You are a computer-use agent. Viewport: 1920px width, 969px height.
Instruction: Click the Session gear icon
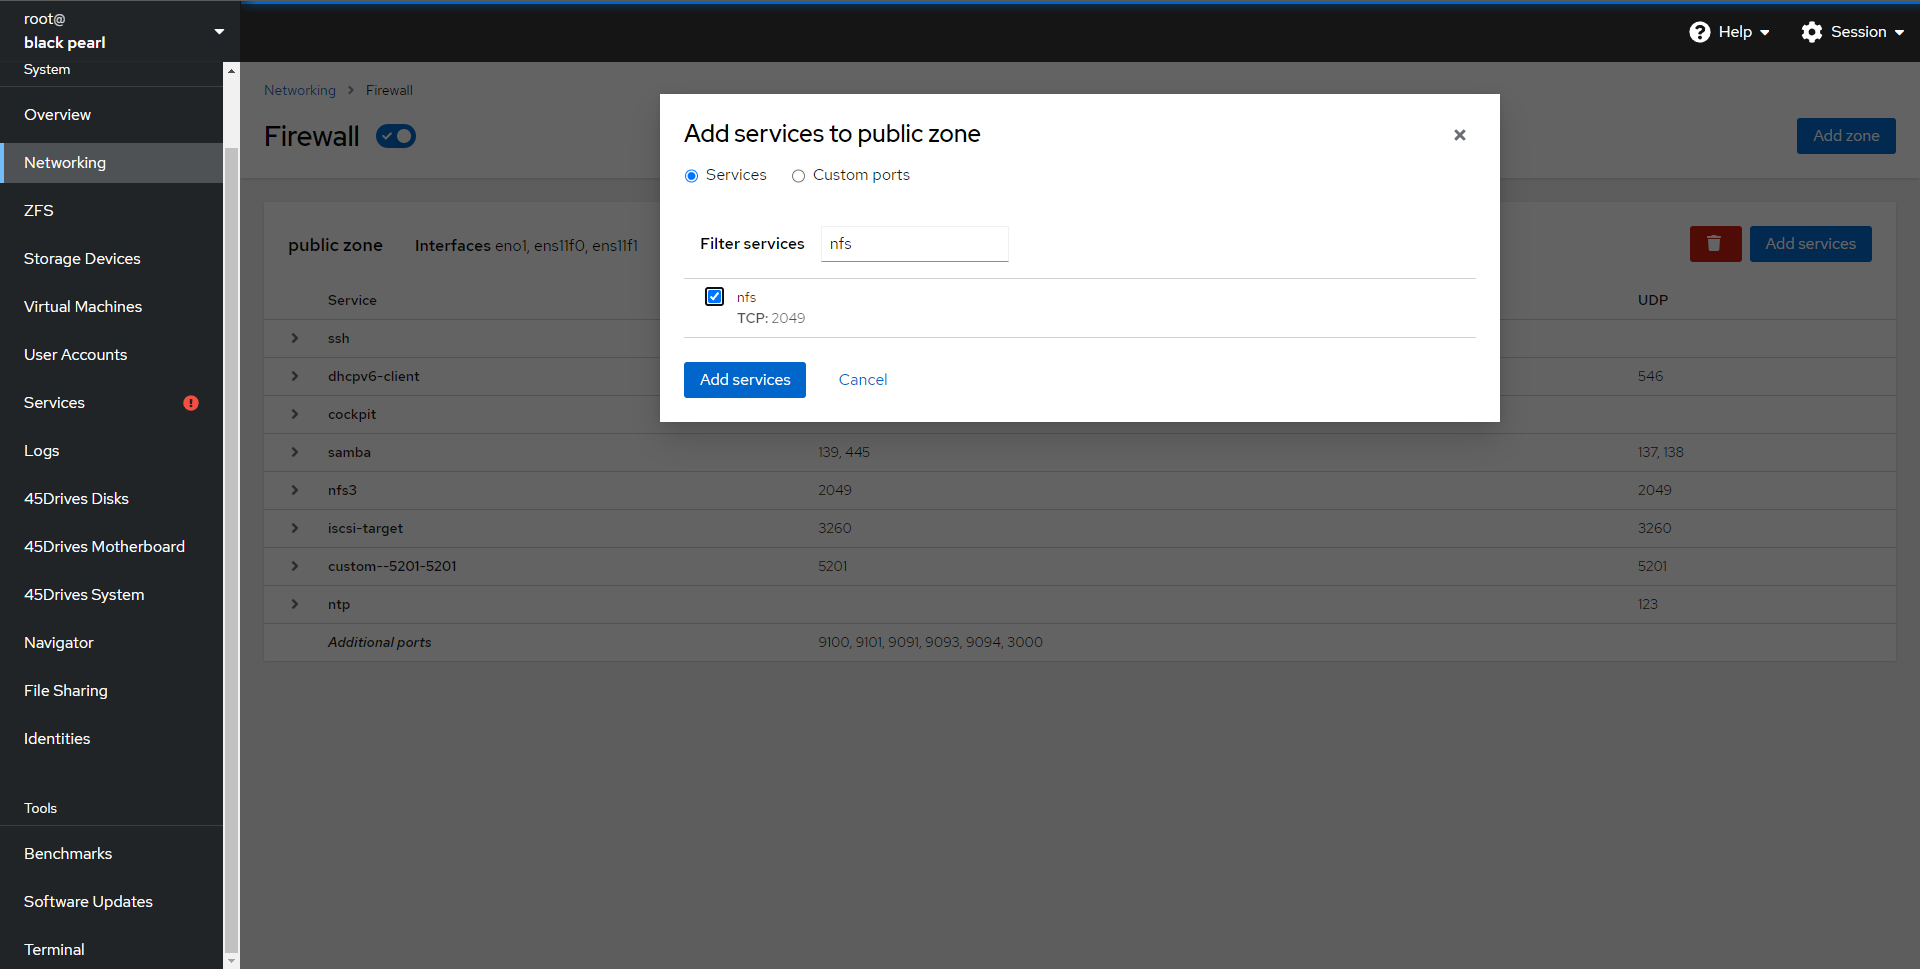1811,32
